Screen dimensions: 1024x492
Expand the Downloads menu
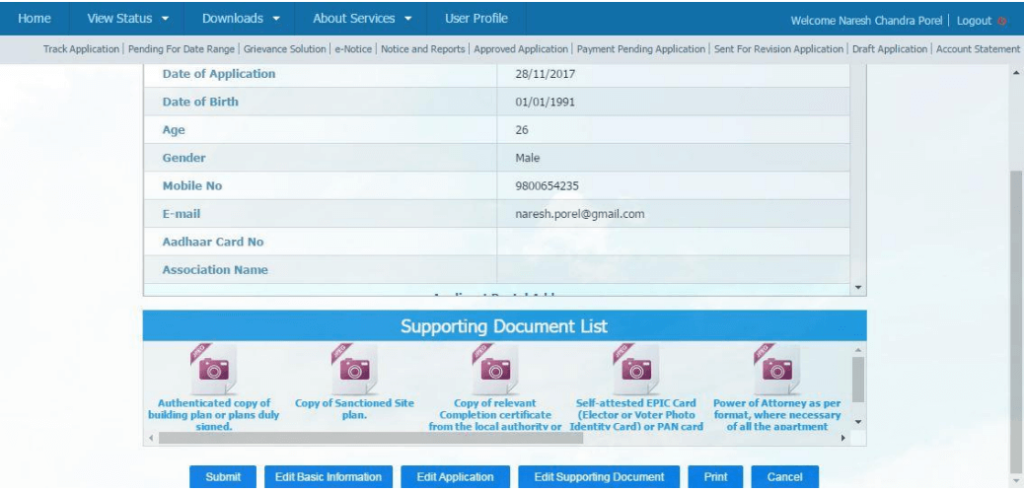click(x=240, y=19)
